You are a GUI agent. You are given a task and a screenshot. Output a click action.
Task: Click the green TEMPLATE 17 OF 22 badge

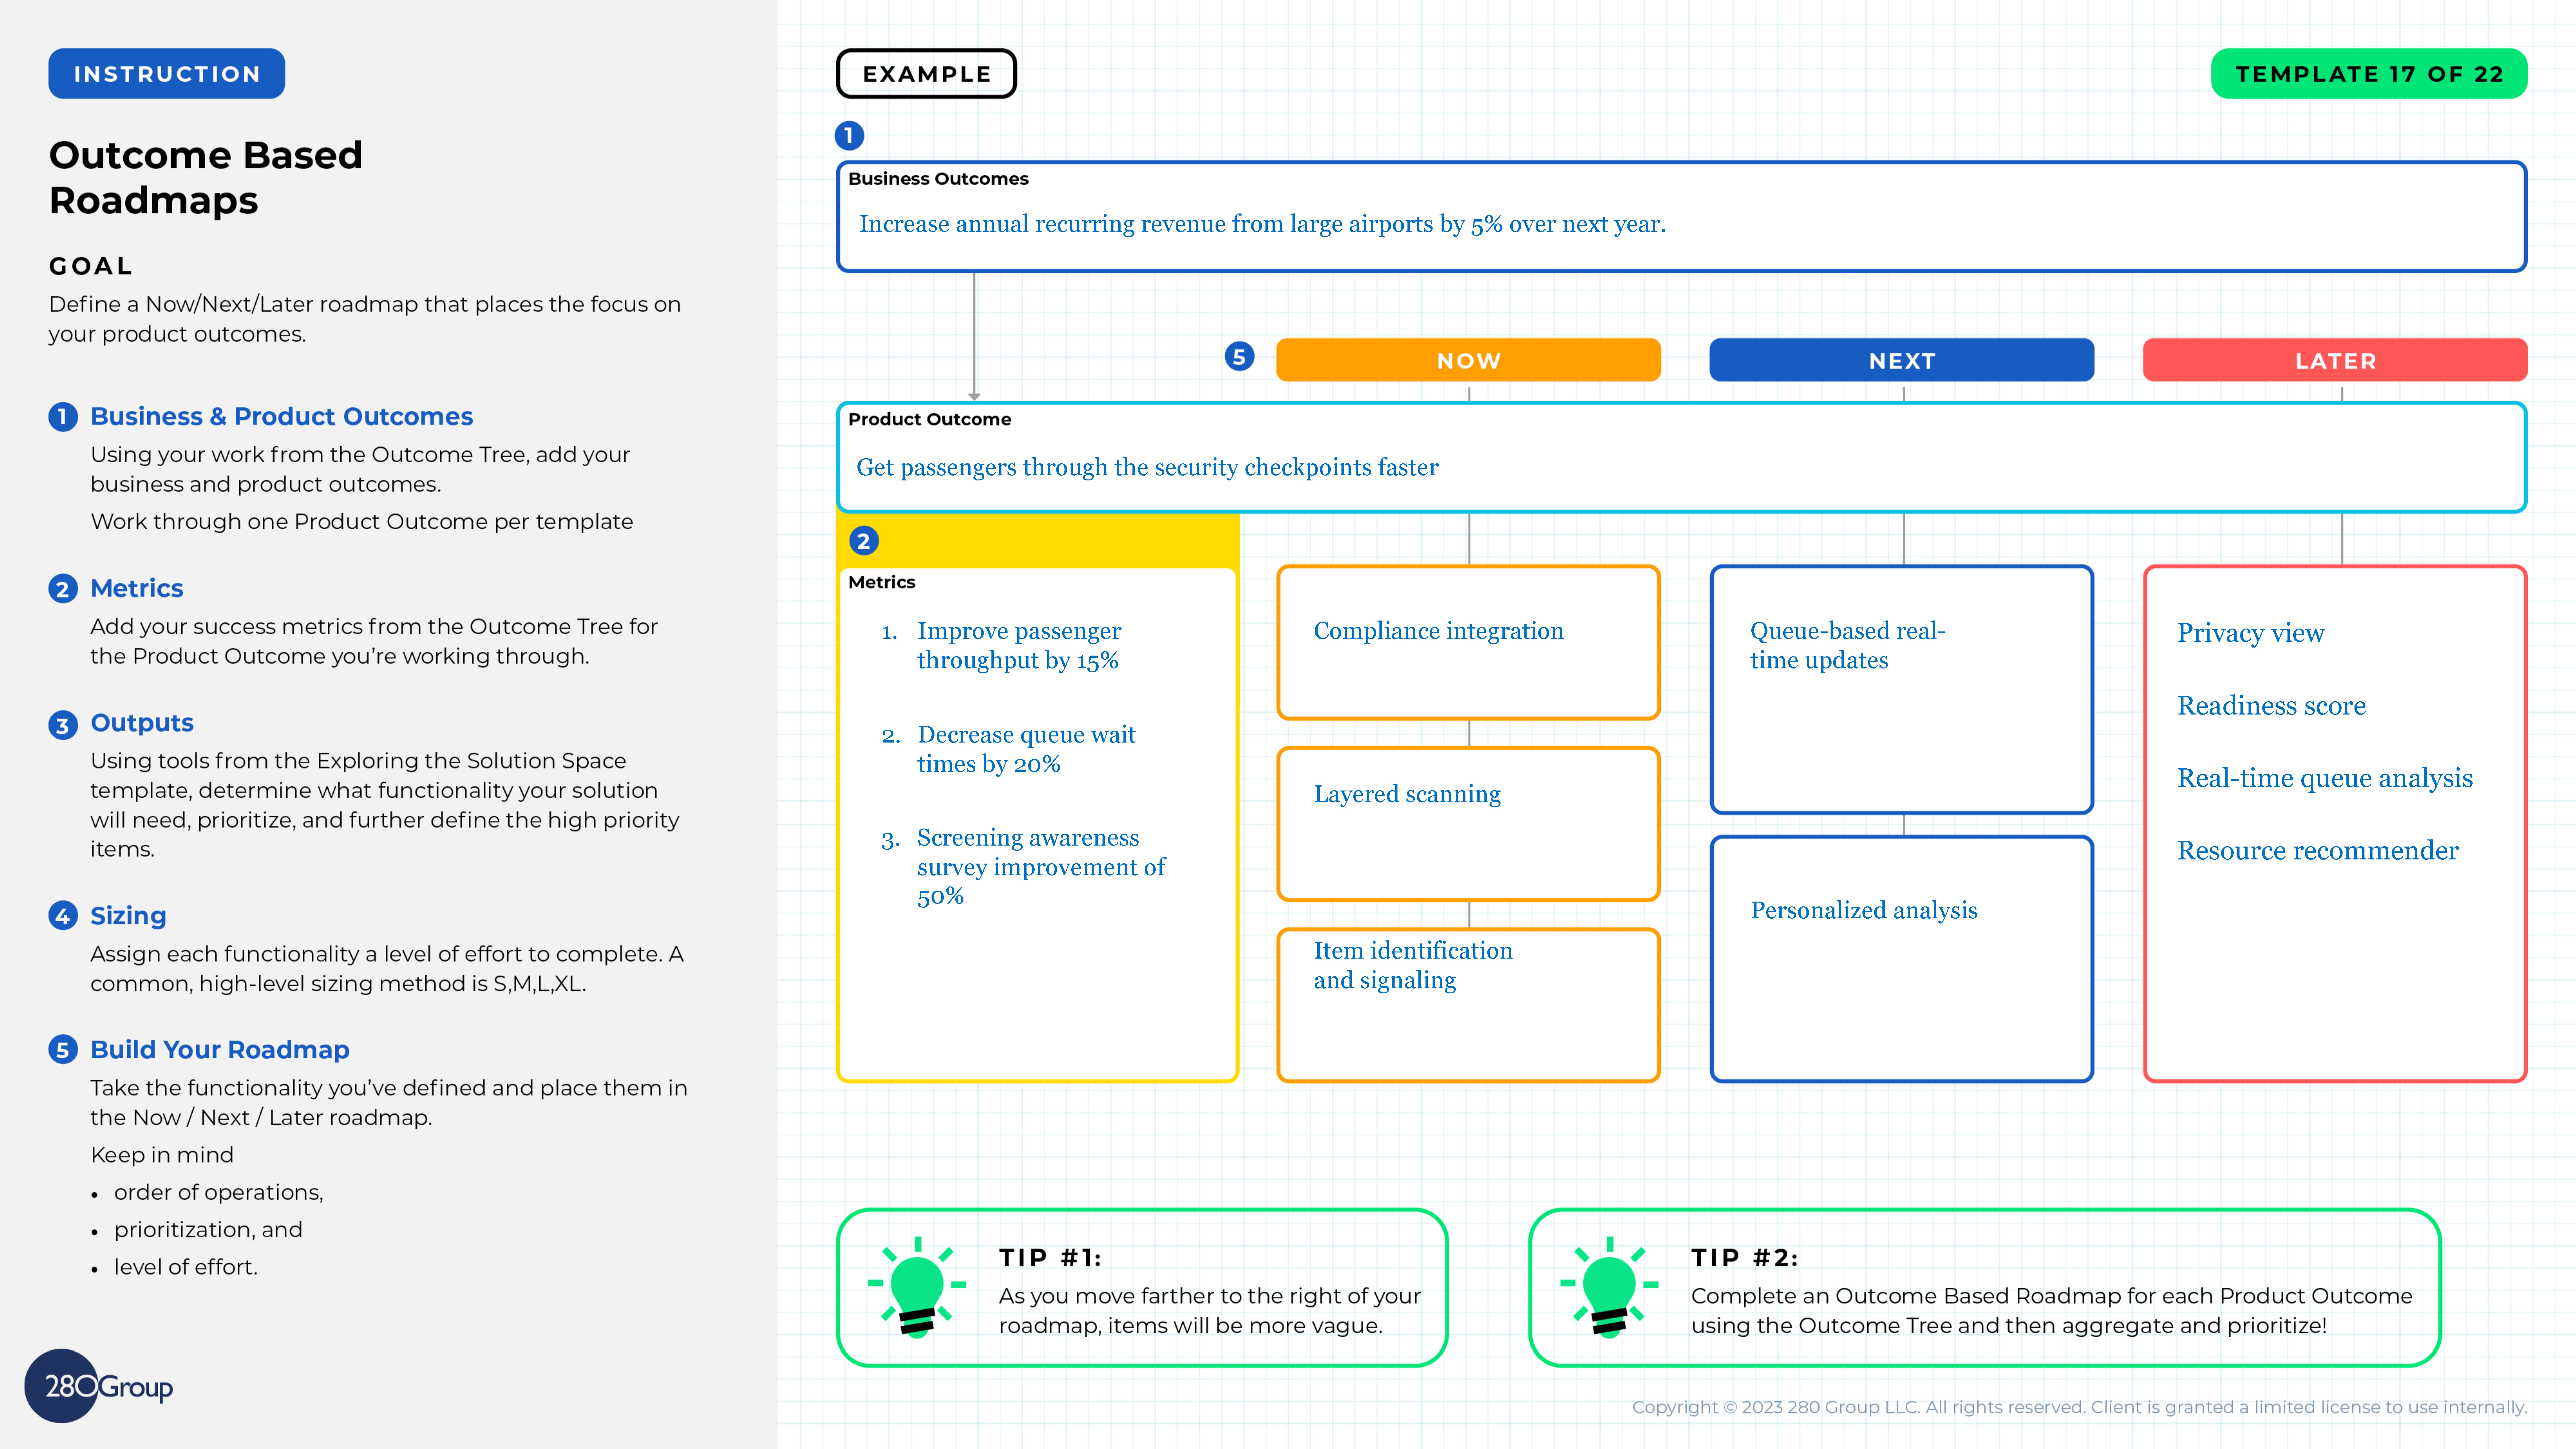[2369, 74]
